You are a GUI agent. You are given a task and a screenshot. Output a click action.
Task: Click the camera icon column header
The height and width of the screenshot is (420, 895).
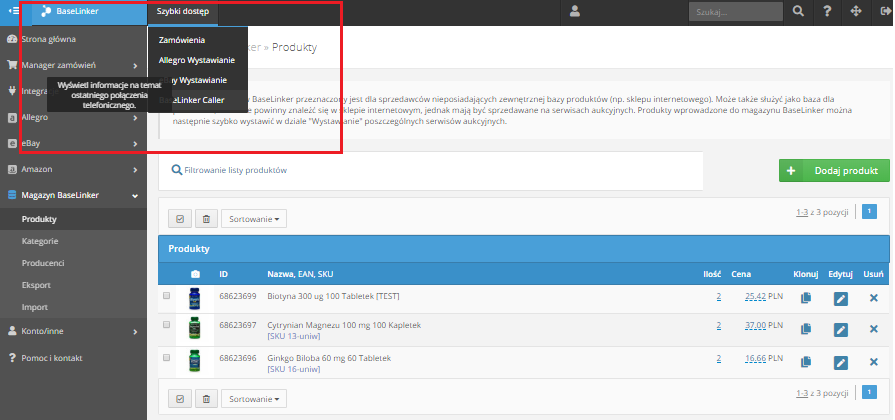click(195, 274)
